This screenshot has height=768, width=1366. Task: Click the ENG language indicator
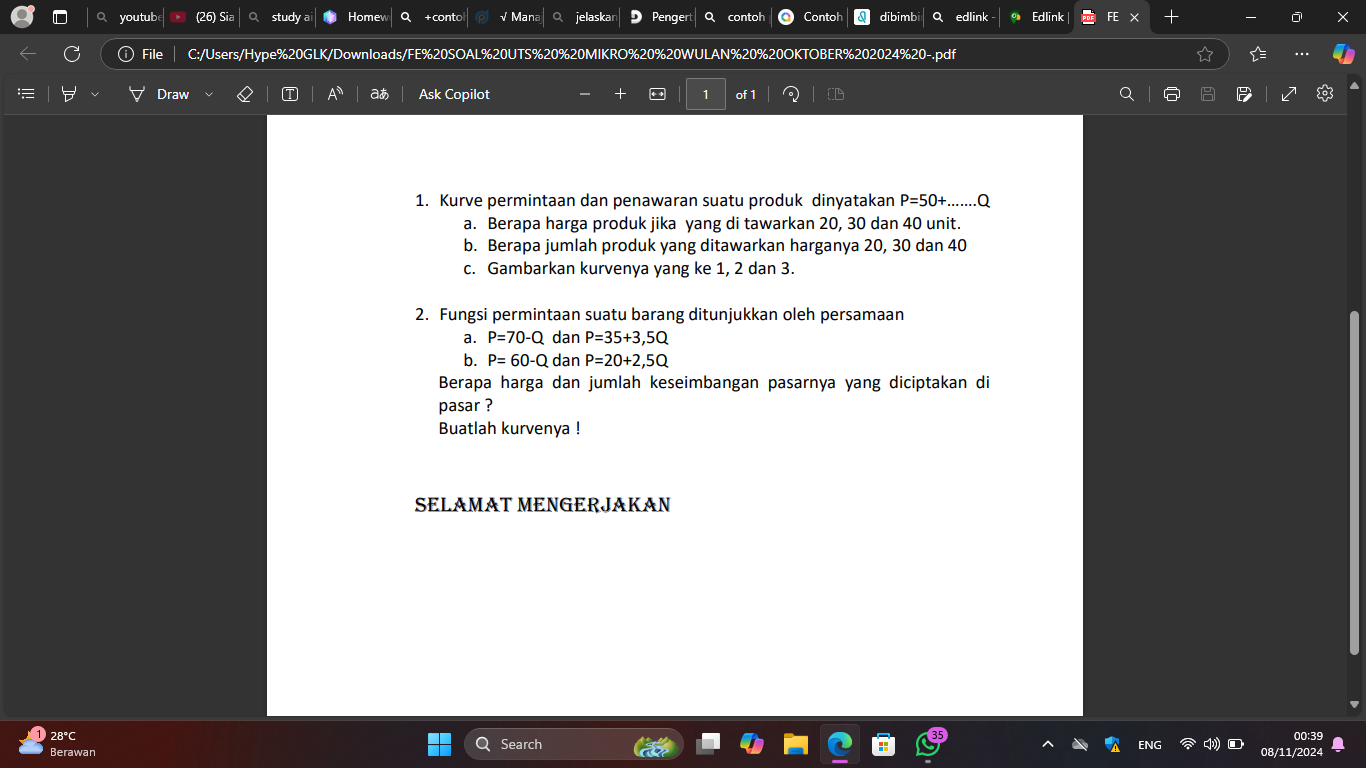tap(1149, 744)
